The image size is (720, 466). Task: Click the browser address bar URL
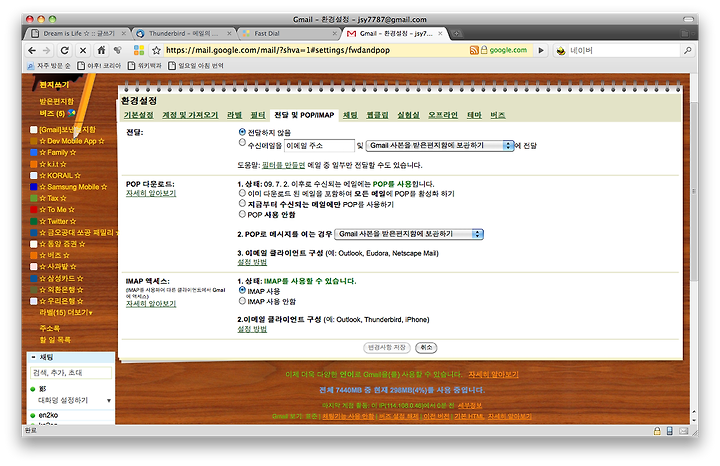277,50
